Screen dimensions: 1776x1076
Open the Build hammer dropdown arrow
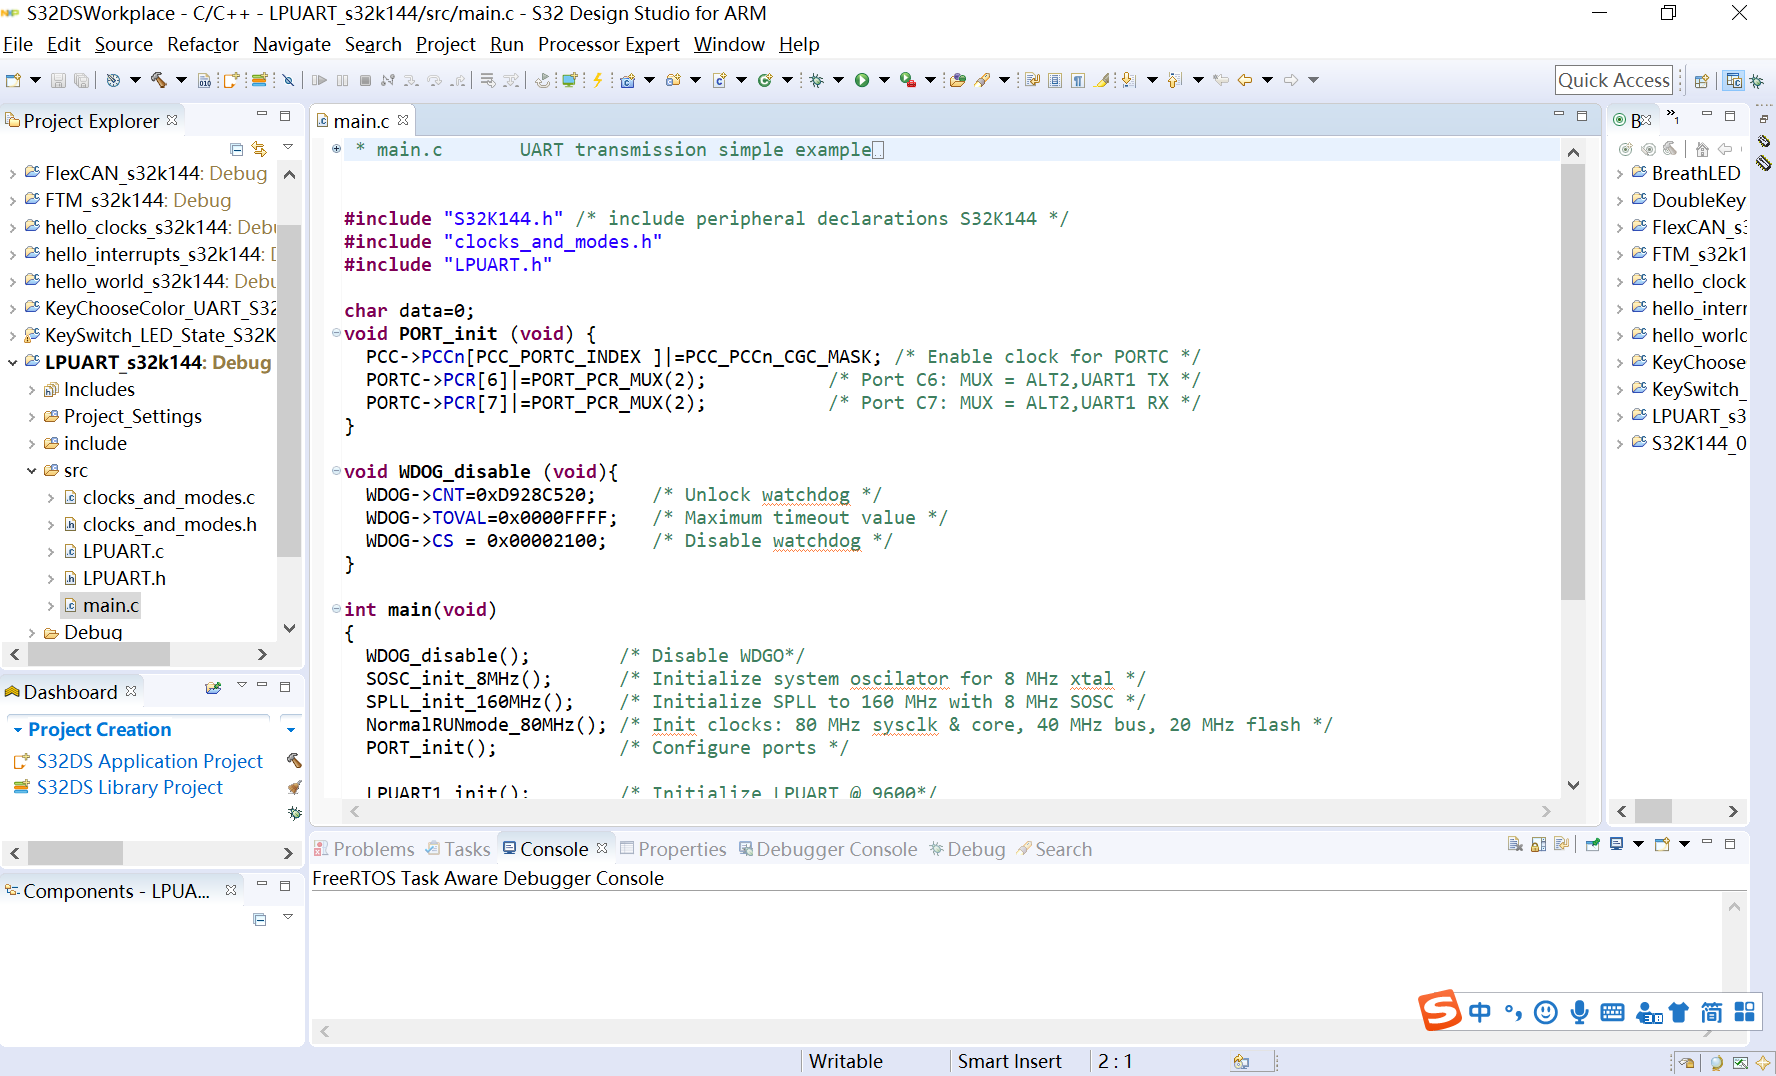[x=181, y=80]
